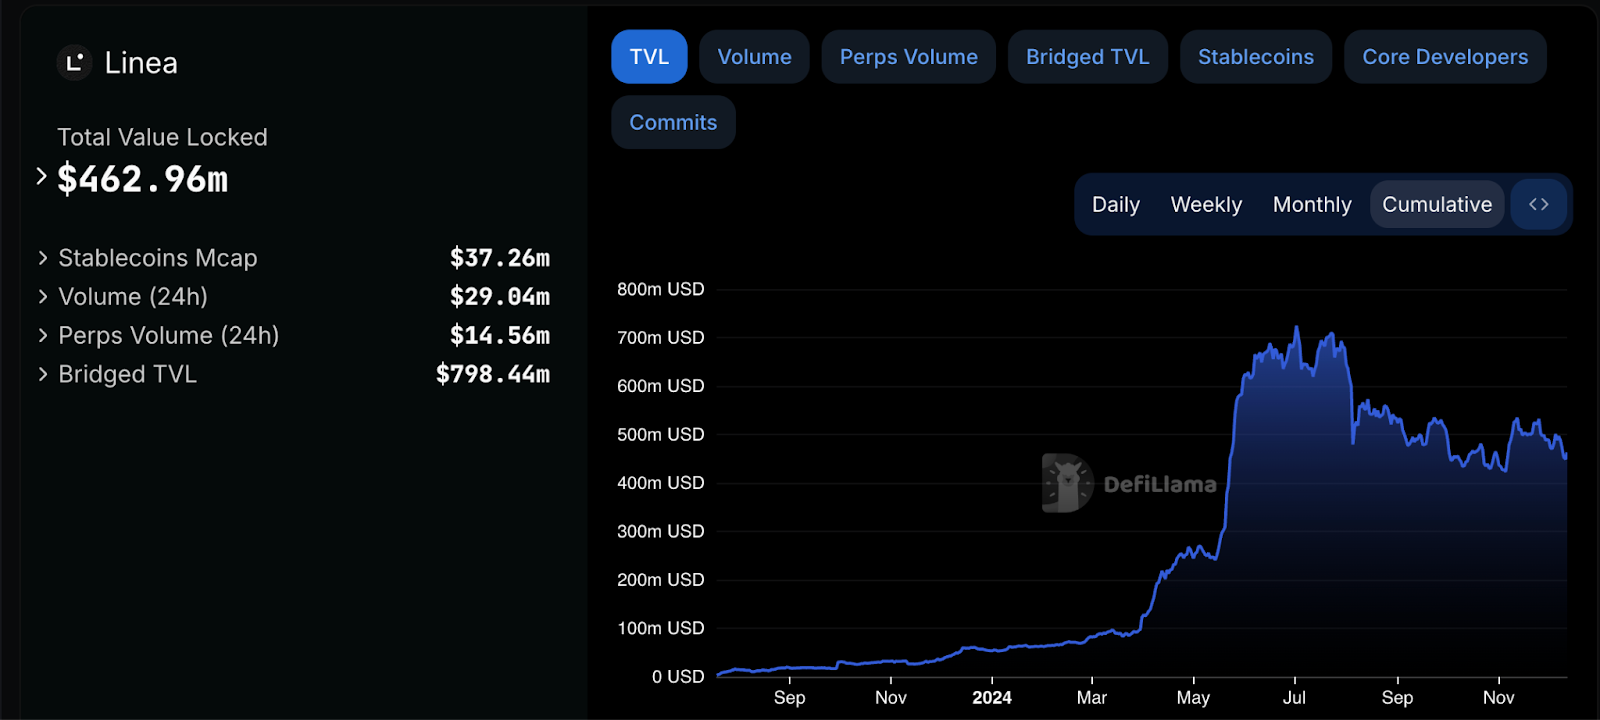Expand the Bridged TVL row
1600x720 pixels.
pyautogui.click(x=292, y=374)
